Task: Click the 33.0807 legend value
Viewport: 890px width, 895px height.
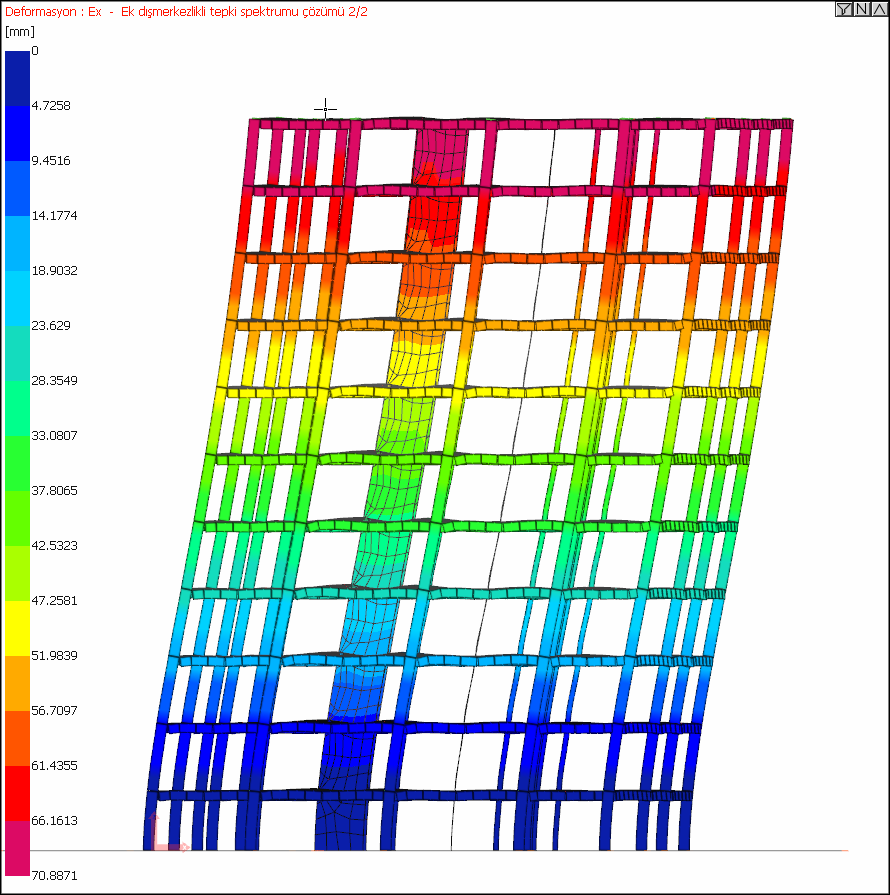Action: pyautogui.click(x=54, y=436)
